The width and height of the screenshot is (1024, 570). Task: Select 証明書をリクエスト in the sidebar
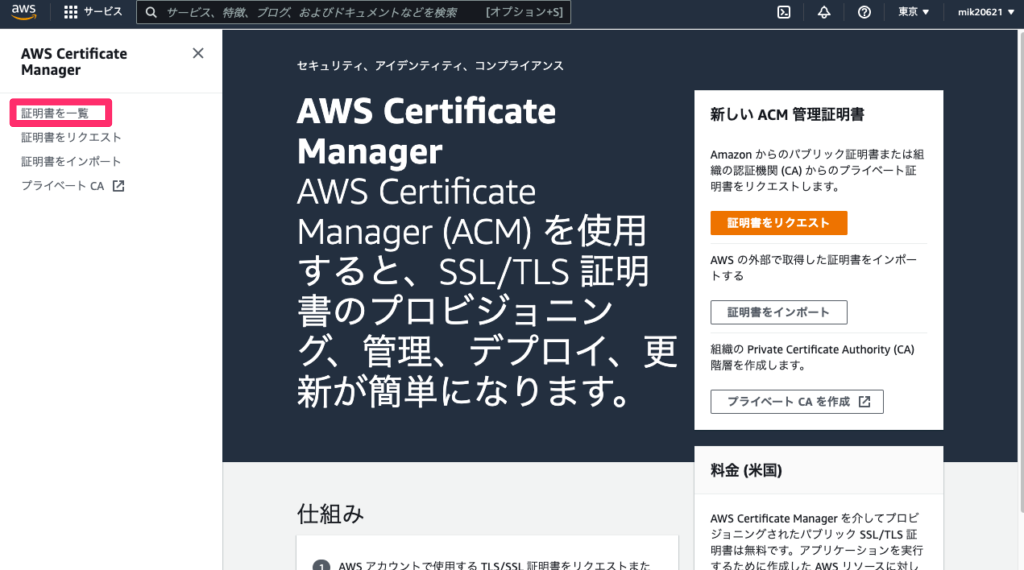point(71,138)
